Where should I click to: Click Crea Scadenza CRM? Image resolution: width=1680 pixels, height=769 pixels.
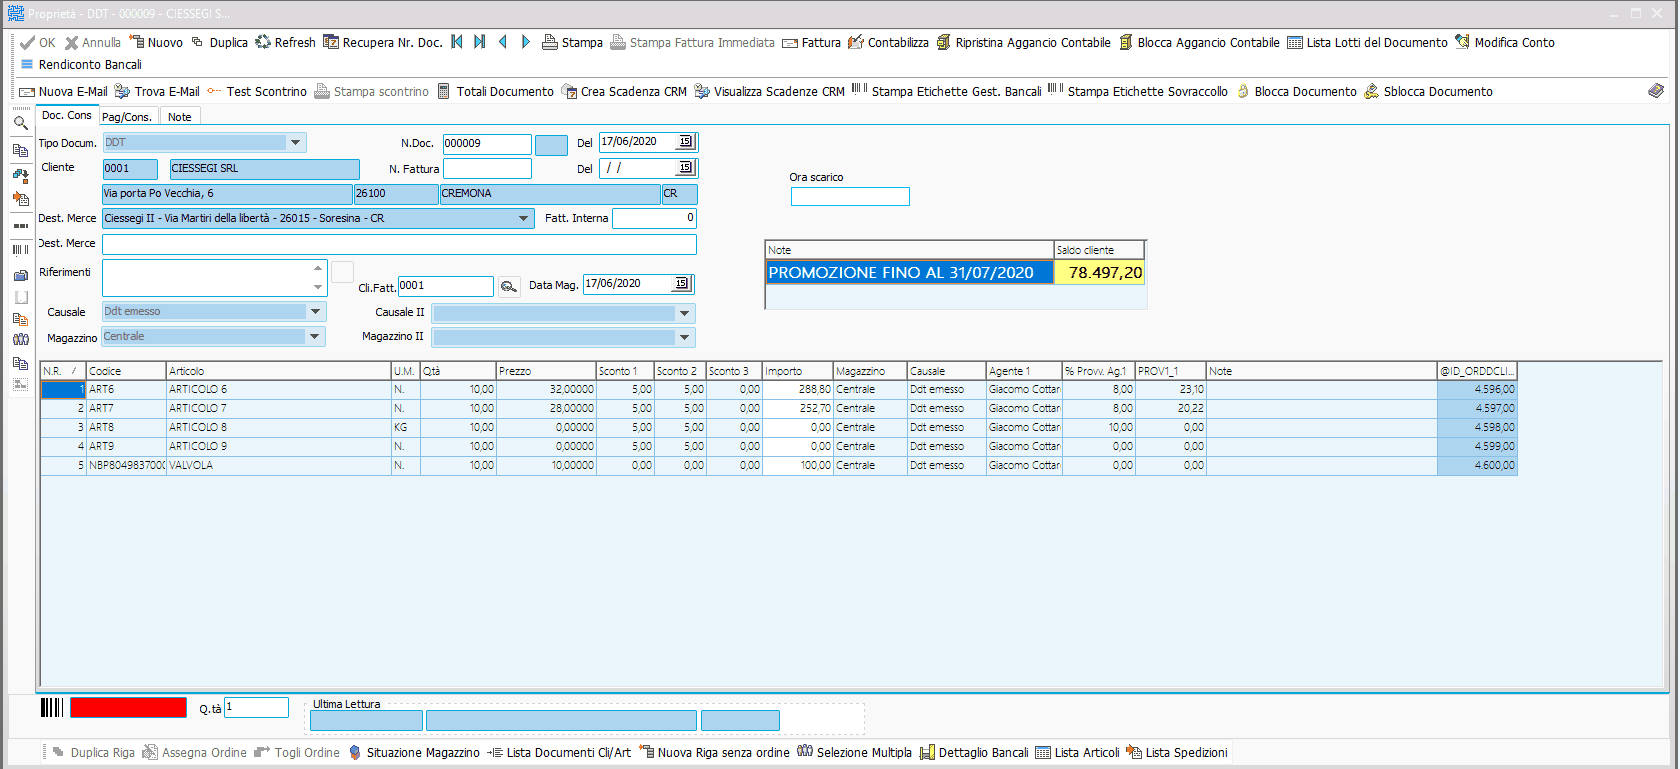pyautogui.click(x=624, y=92)
